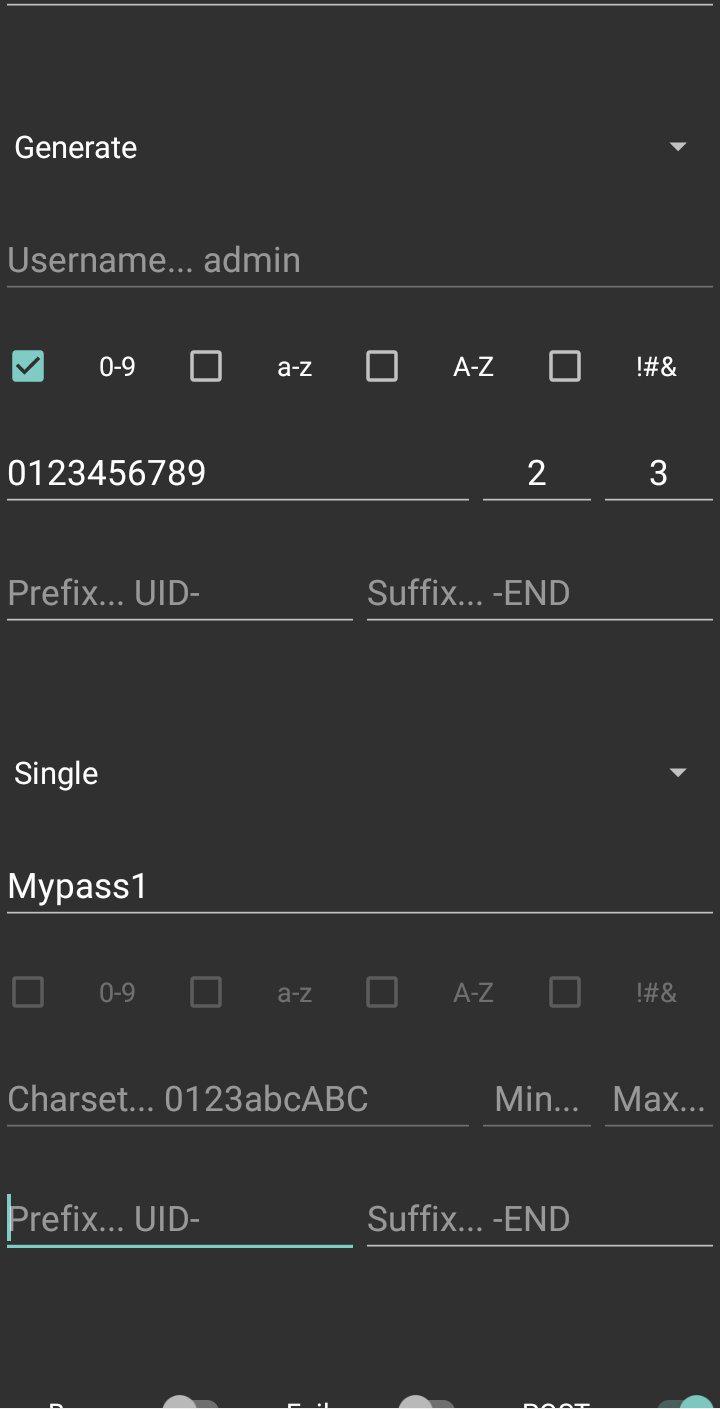
Task: Focus the Suffix field below the 0123456789 charset
Action: [x=539, y=594]
